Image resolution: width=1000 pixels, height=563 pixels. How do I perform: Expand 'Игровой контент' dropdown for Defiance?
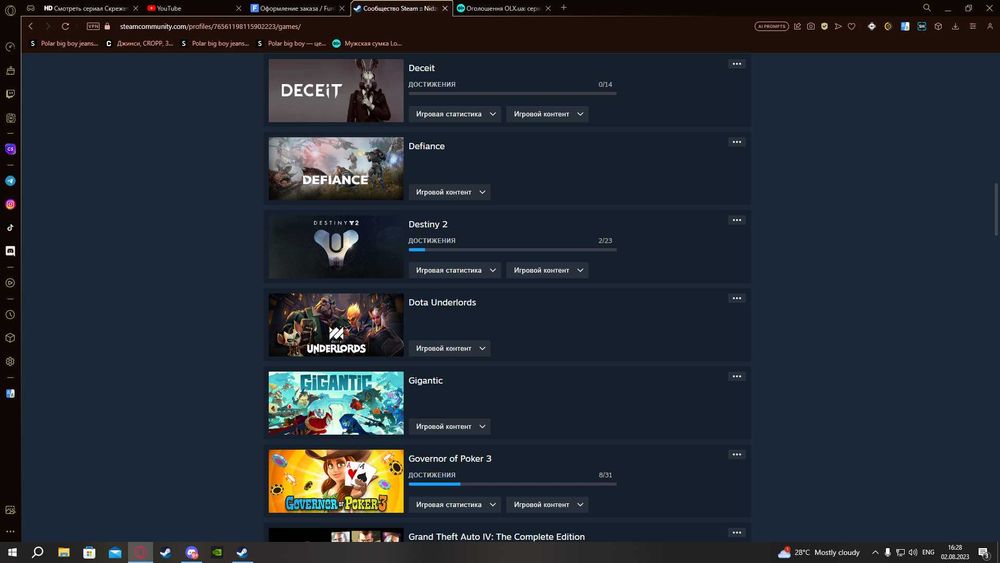[450, 192]
